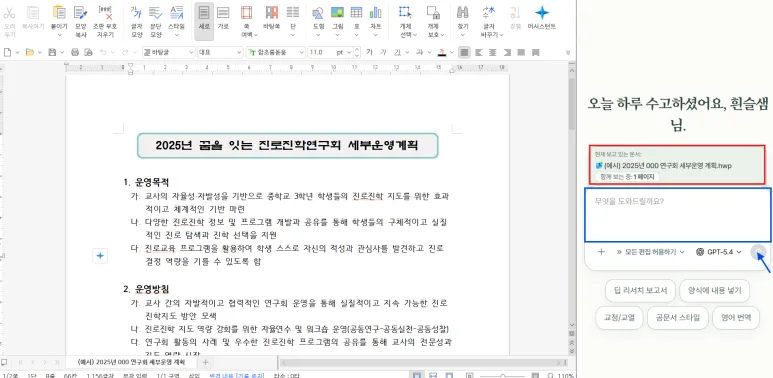Click the plus attach button in assistant
The height and width of the screenshot is (378, 773).
[x=601, y=252]
